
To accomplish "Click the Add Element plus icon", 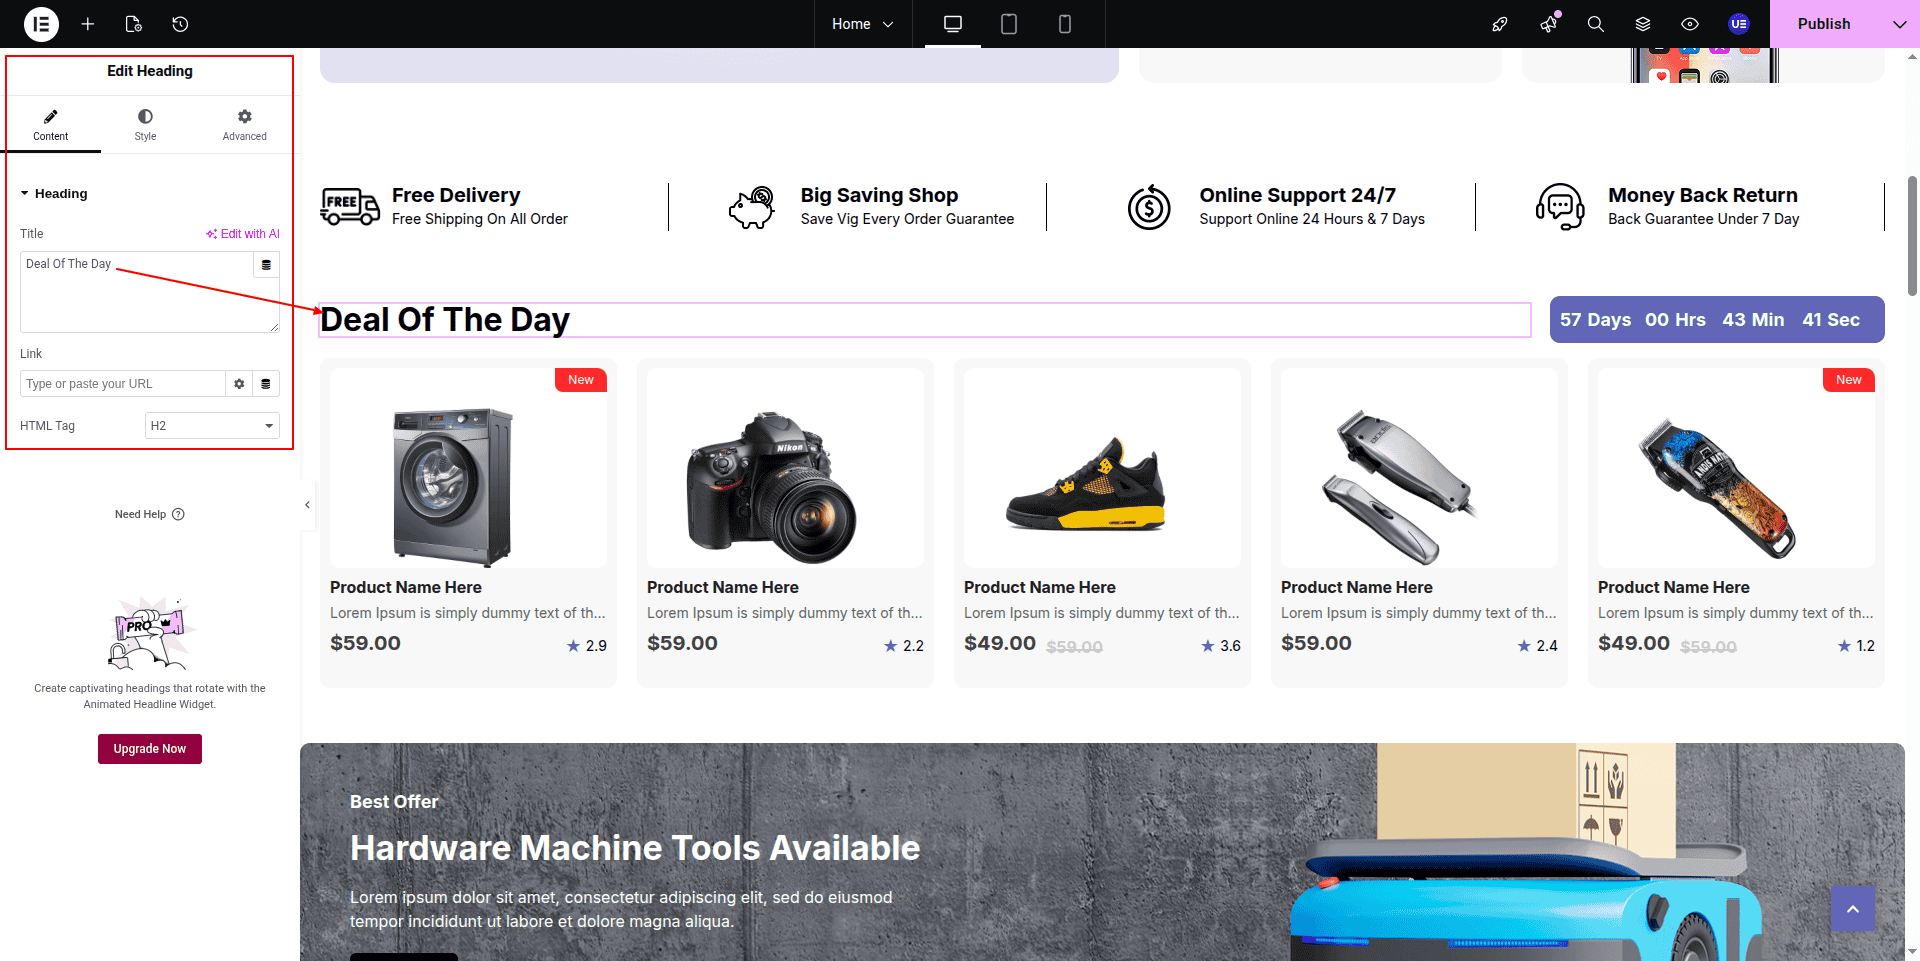I will (x=88, y=24).
